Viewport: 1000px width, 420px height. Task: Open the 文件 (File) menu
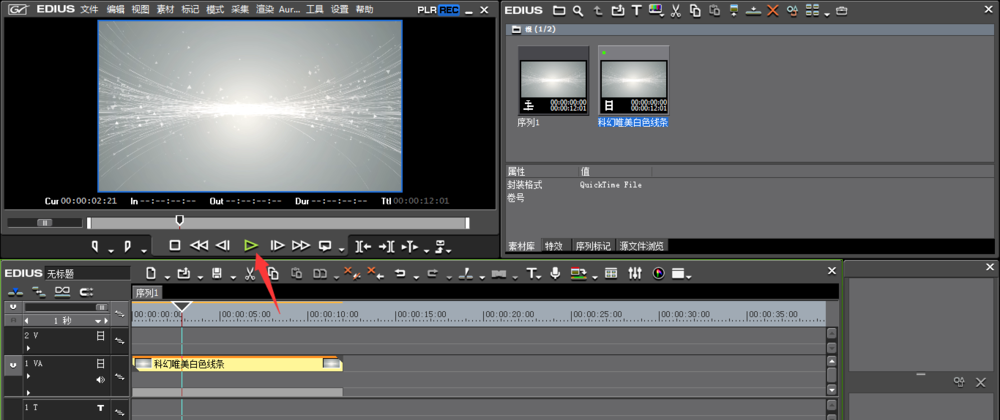point(89,10)
